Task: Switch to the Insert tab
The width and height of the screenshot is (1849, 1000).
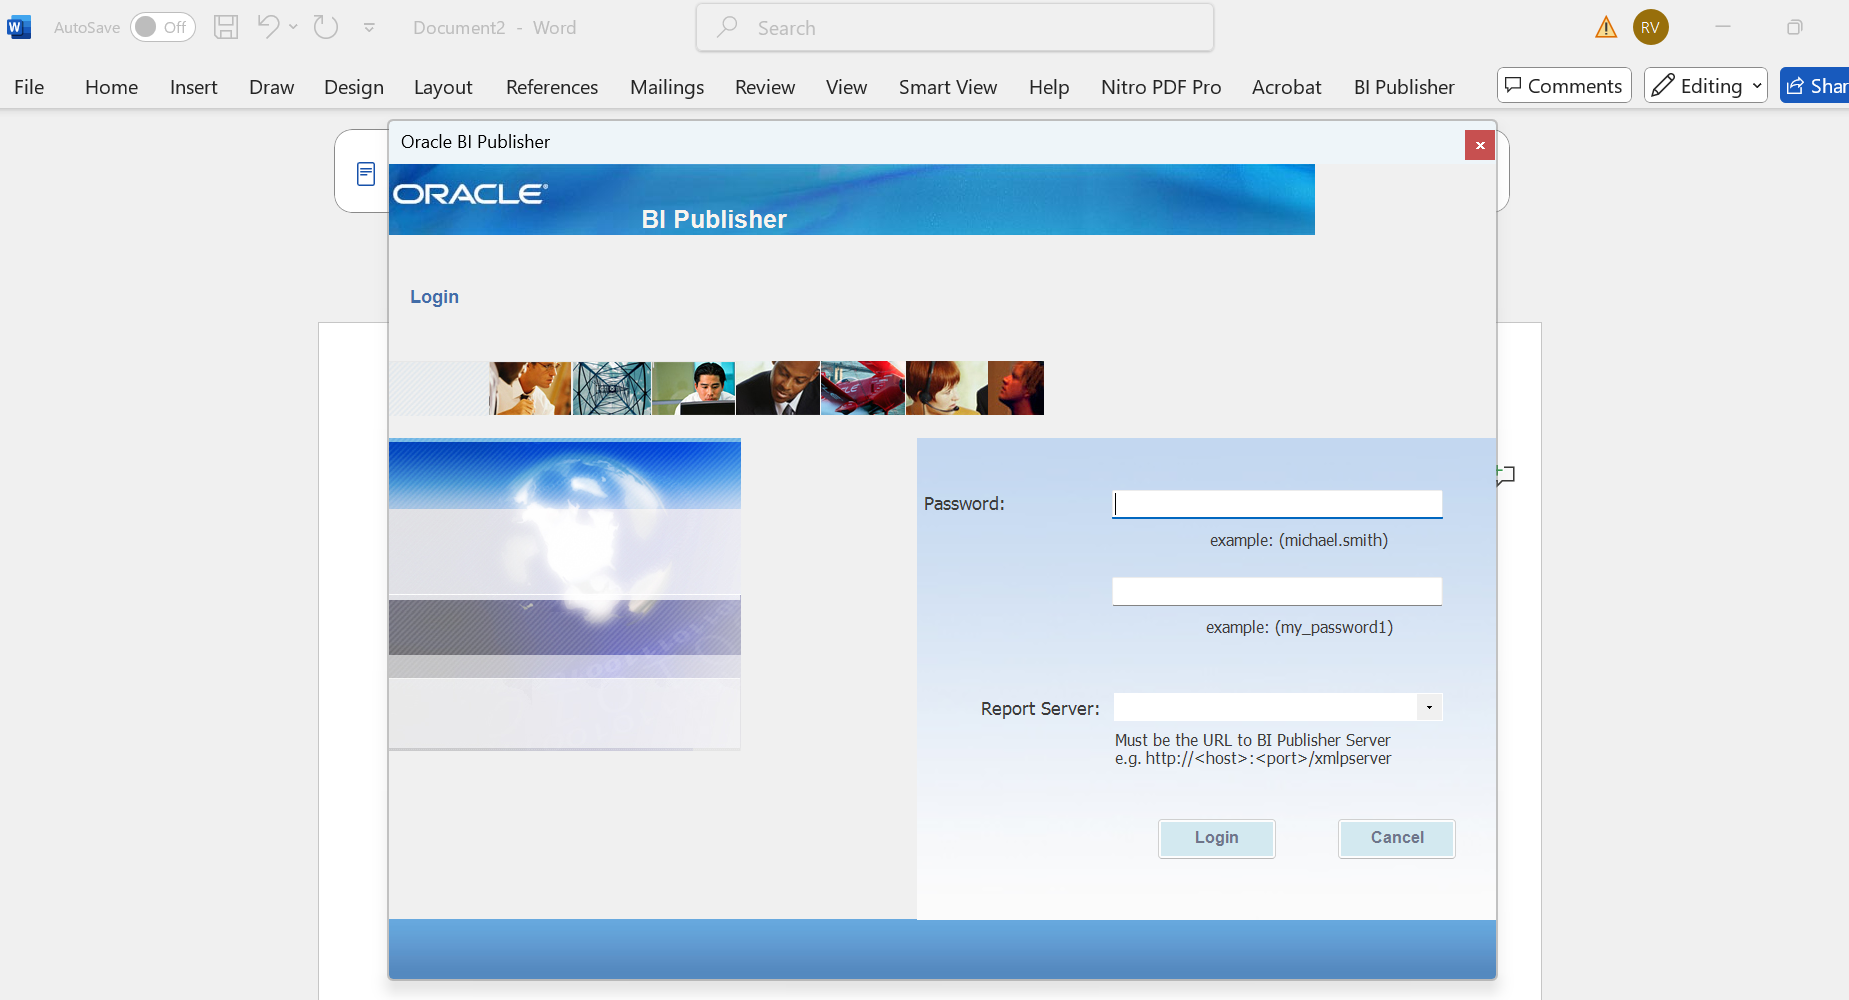Action: pyautogui.click(x=194, y=87)
